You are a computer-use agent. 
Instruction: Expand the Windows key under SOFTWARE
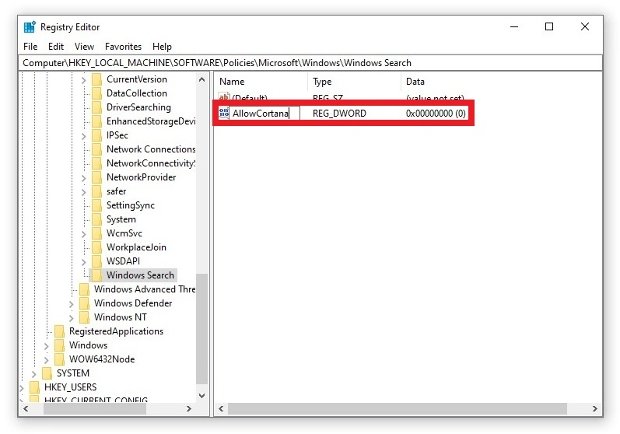(46, 346)
